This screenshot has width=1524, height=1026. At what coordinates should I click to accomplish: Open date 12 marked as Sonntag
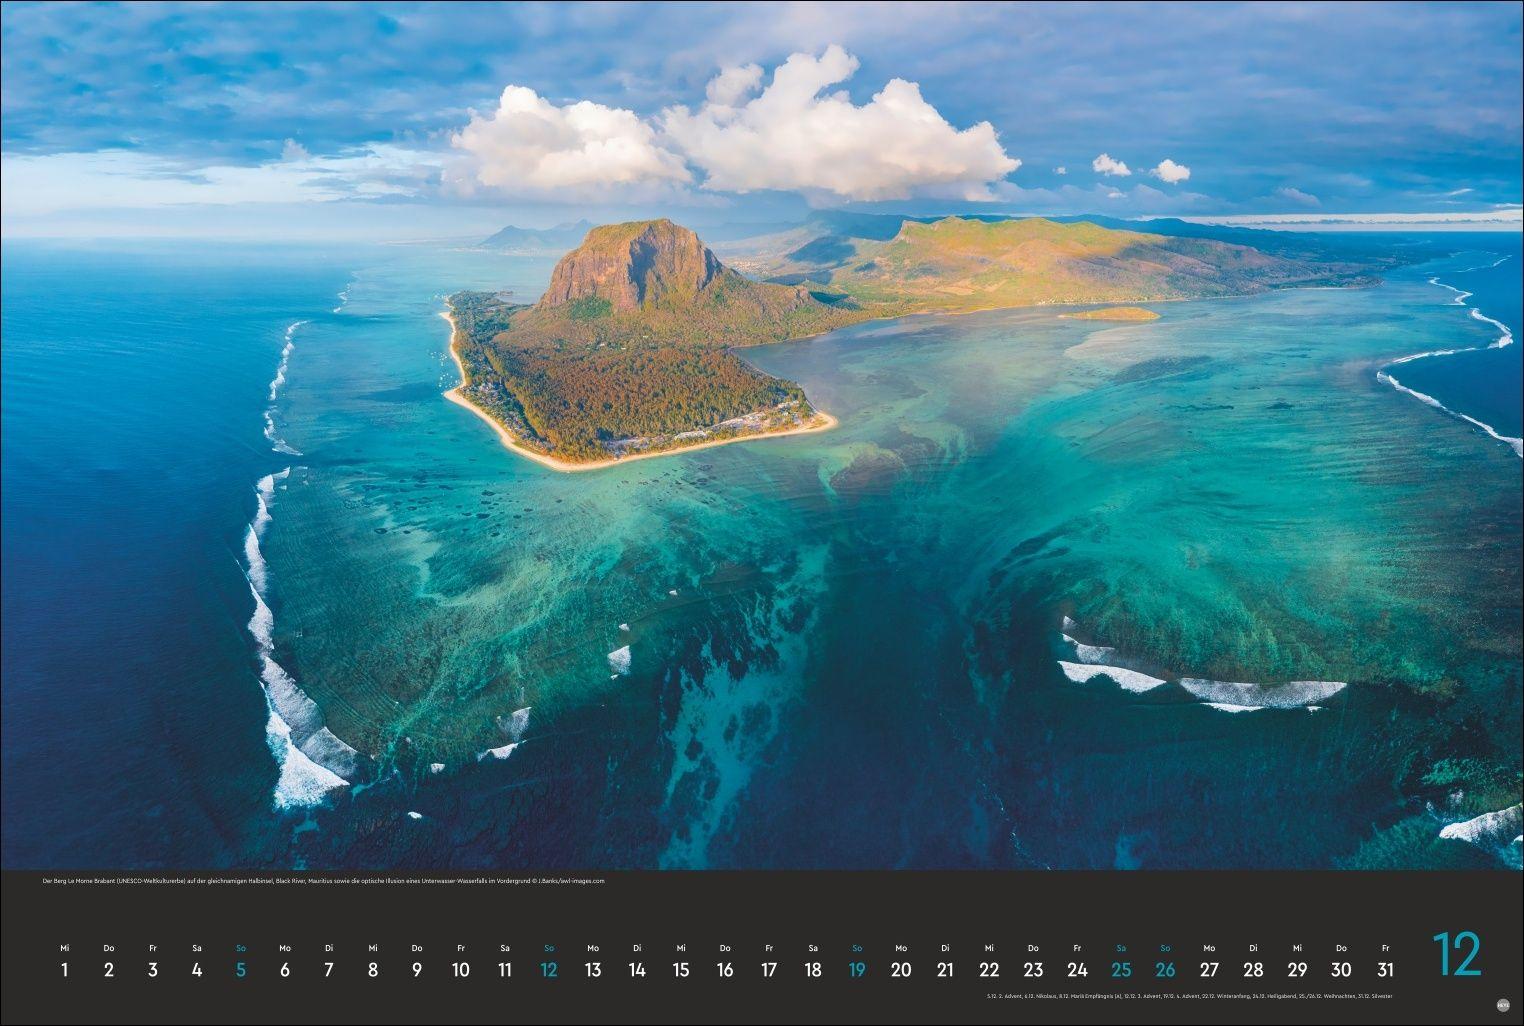tap(549, 969)
